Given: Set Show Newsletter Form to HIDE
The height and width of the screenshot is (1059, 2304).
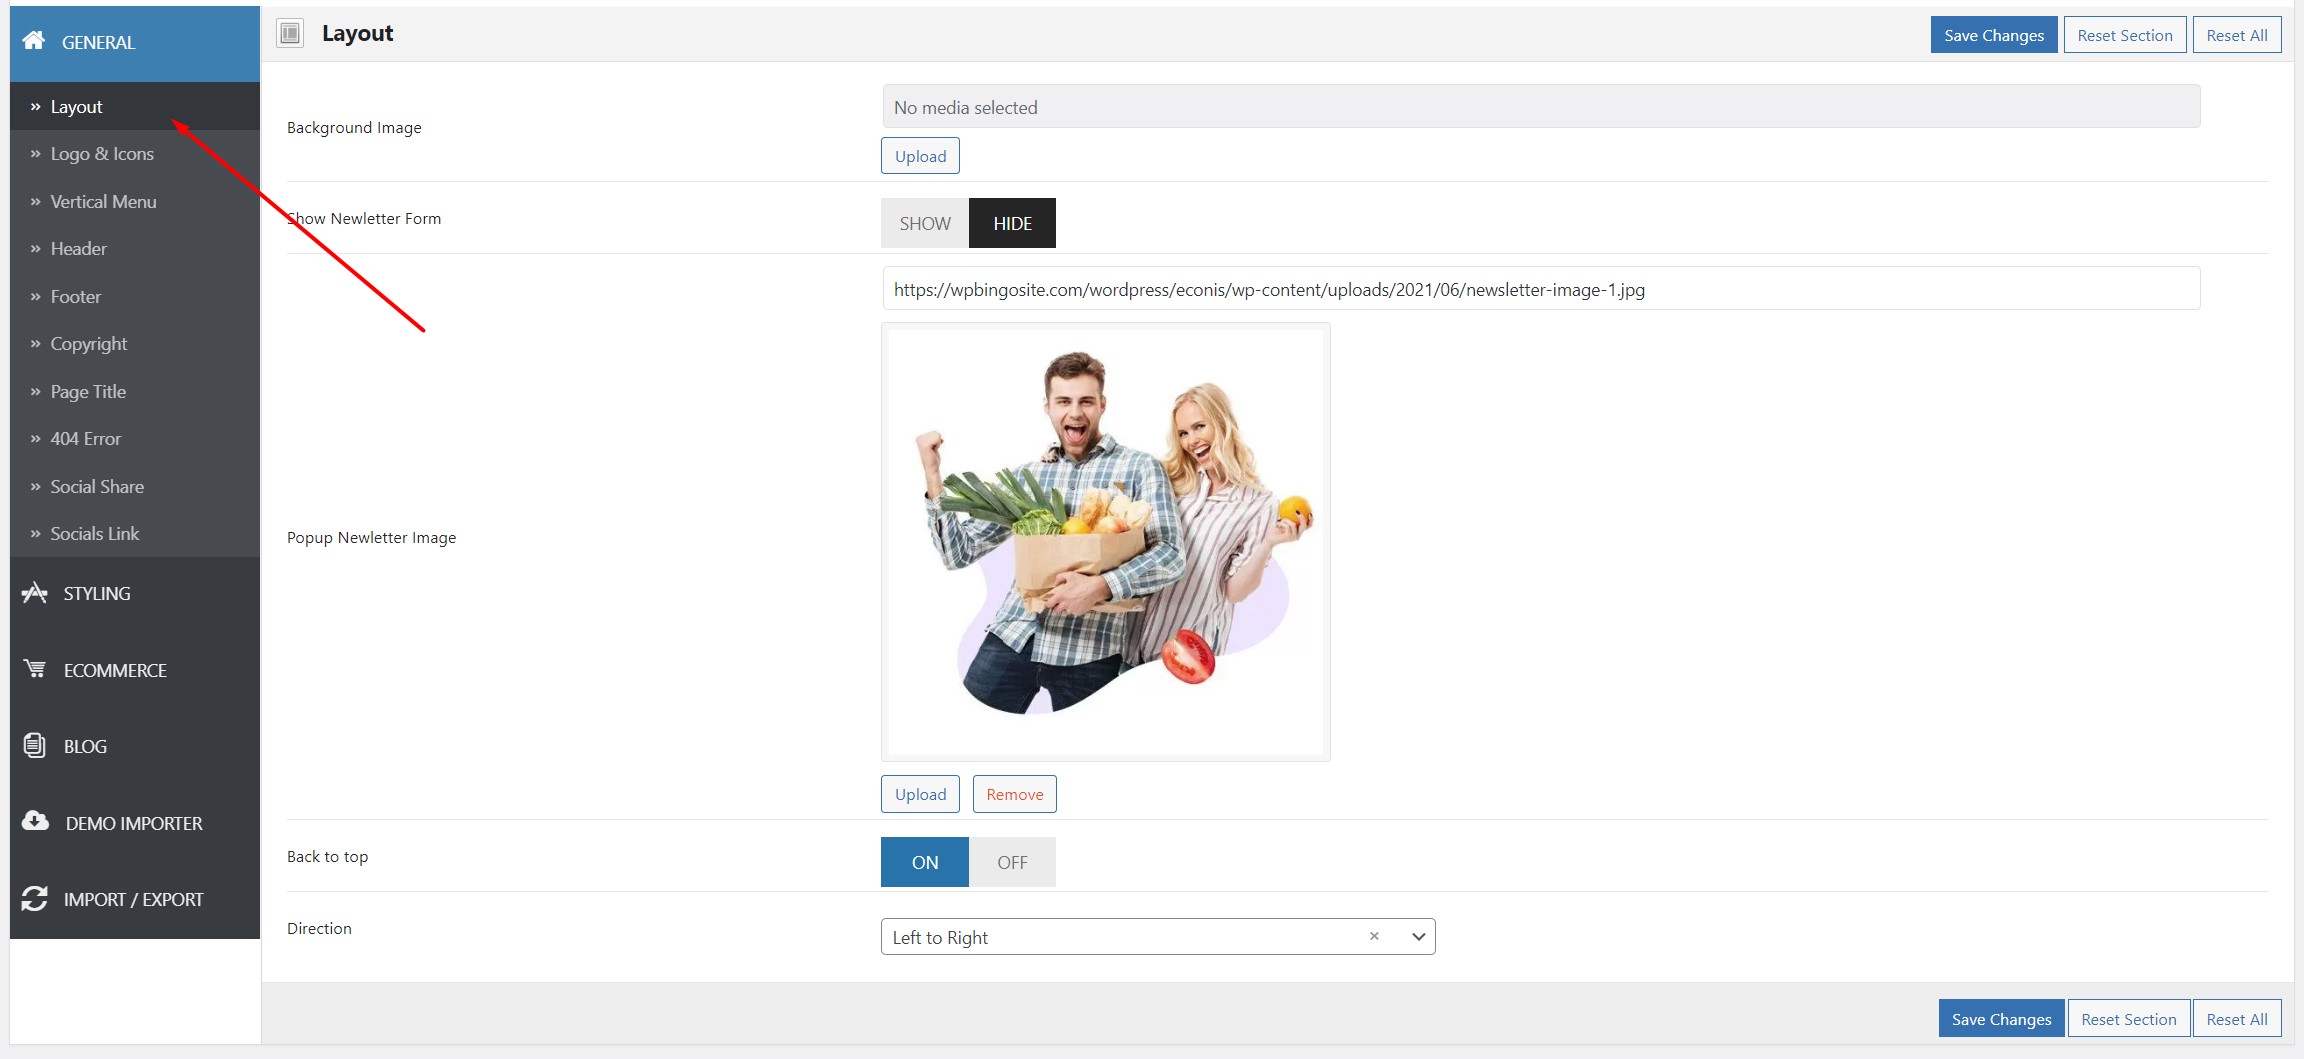Looking at the screenshot, I should coord(1012,223).
